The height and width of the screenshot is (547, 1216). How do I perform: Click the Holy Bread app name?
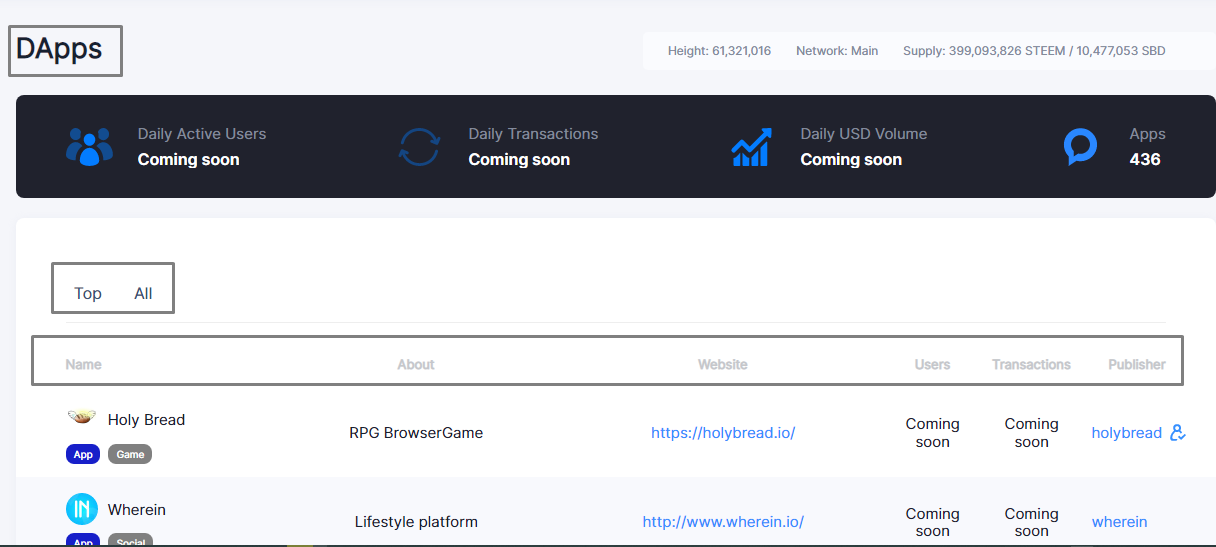146,420
